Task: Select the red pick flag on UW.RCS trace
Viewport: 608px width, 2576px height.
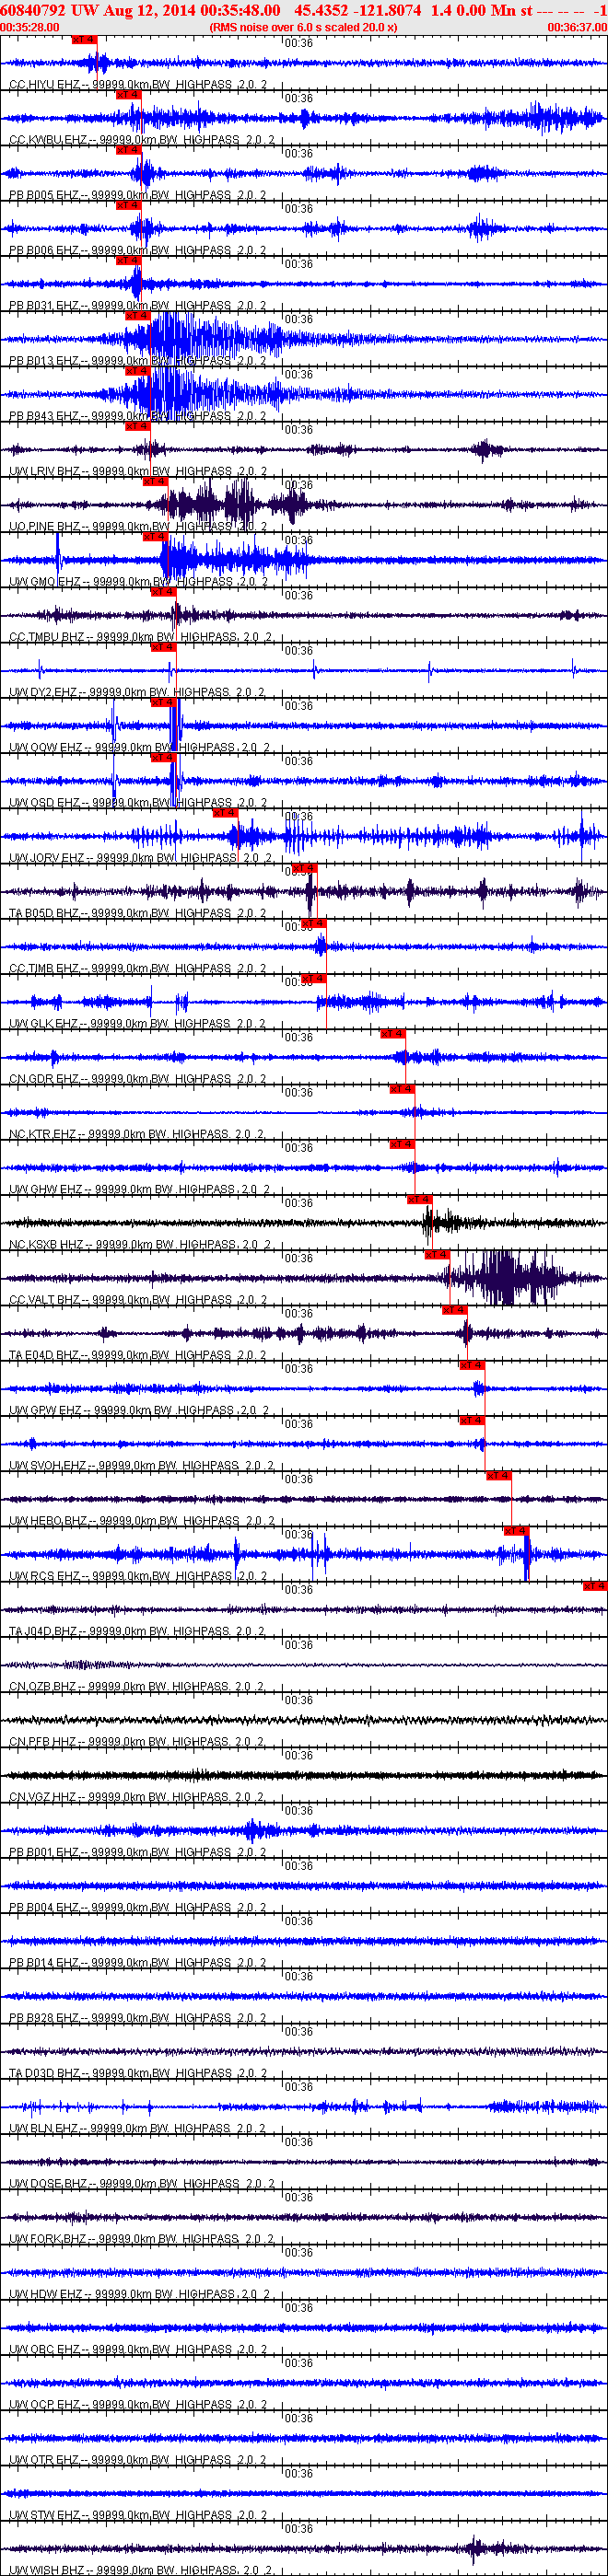Action: click(515, 1530)
